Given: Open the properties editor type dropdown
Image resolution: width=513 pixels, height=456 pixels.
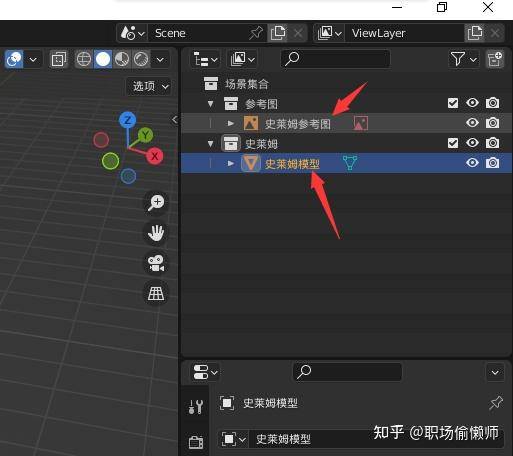Looking at the screenshot, I should pos(205,372).
